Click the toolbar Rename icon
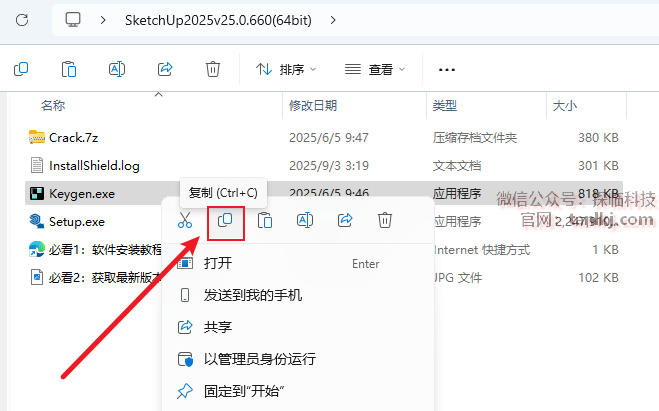The height and width of the screenshot is (411, 659). coord(117,69)
